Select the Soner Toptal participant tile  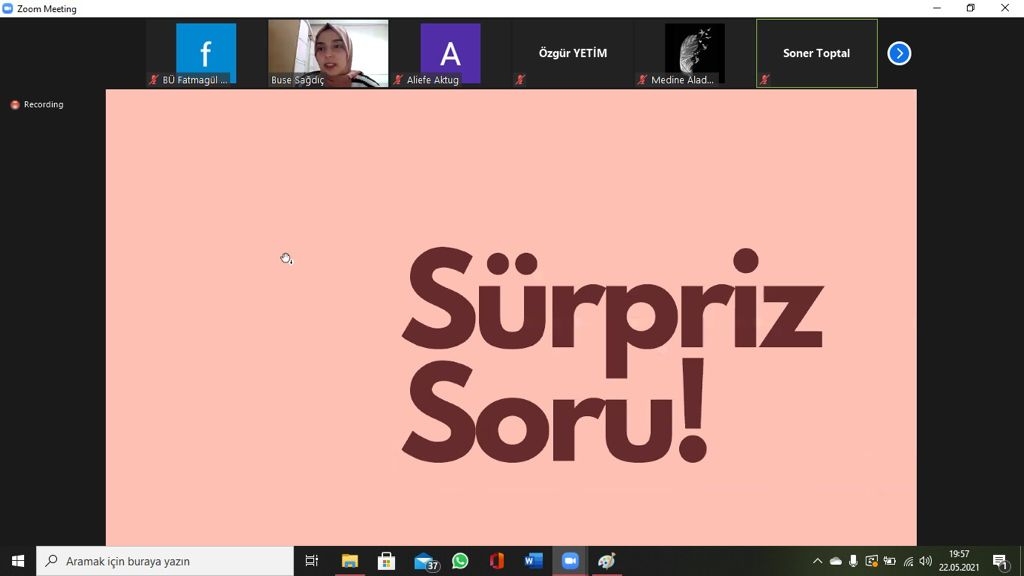(x=816, y=53)
